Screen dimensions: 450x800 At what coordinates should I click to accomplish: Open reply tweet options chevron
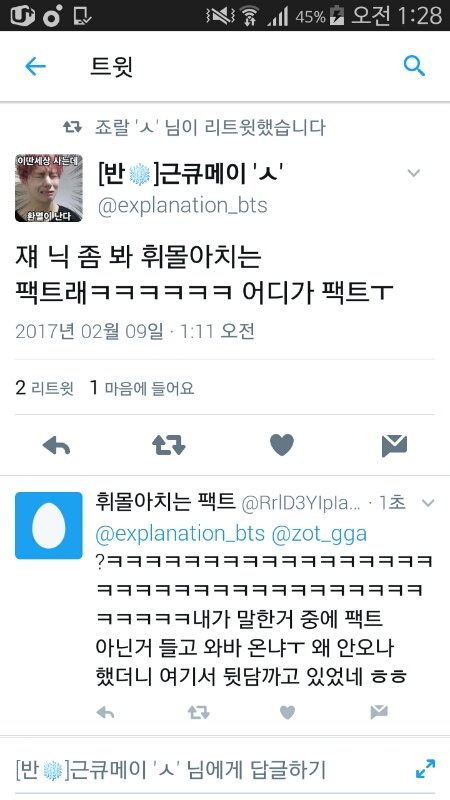[428, 504]
